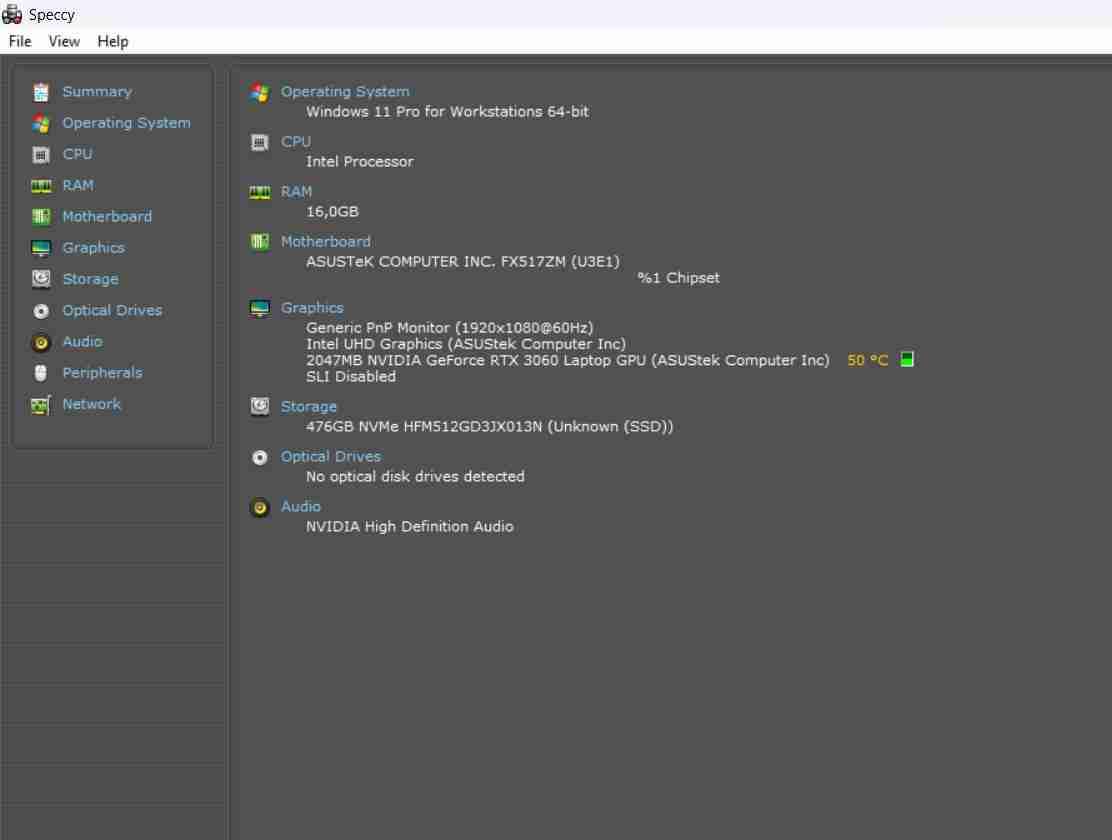
Task: Click the Graphics heading in main panel
Action: [x=312, y=307]
